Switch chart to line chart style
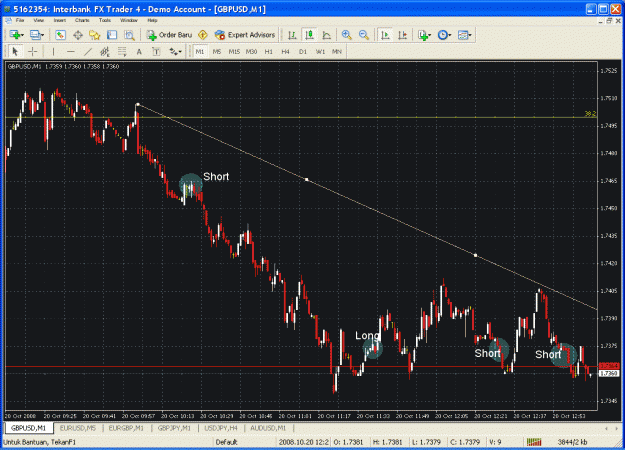625x450 pixels. 326,35
